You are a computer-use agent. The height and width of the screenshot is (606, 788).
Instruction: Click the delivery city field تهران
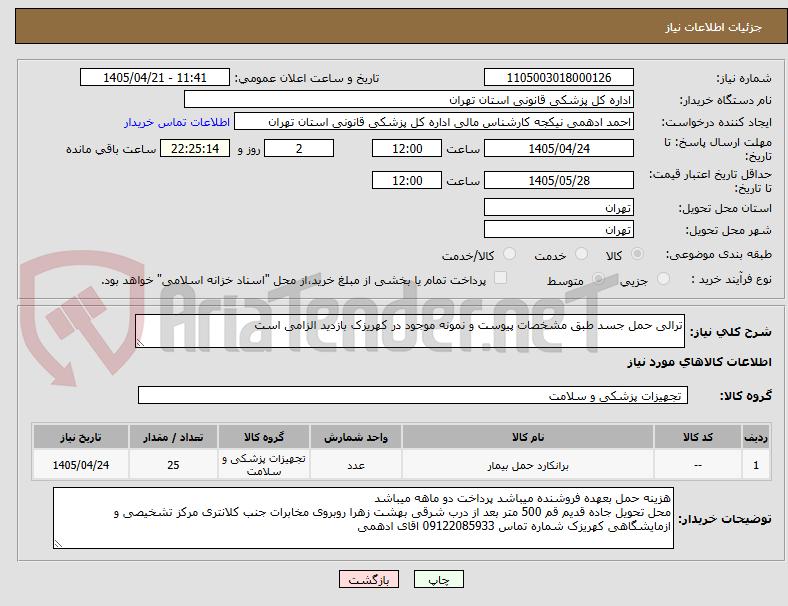[x=559, y=229]
